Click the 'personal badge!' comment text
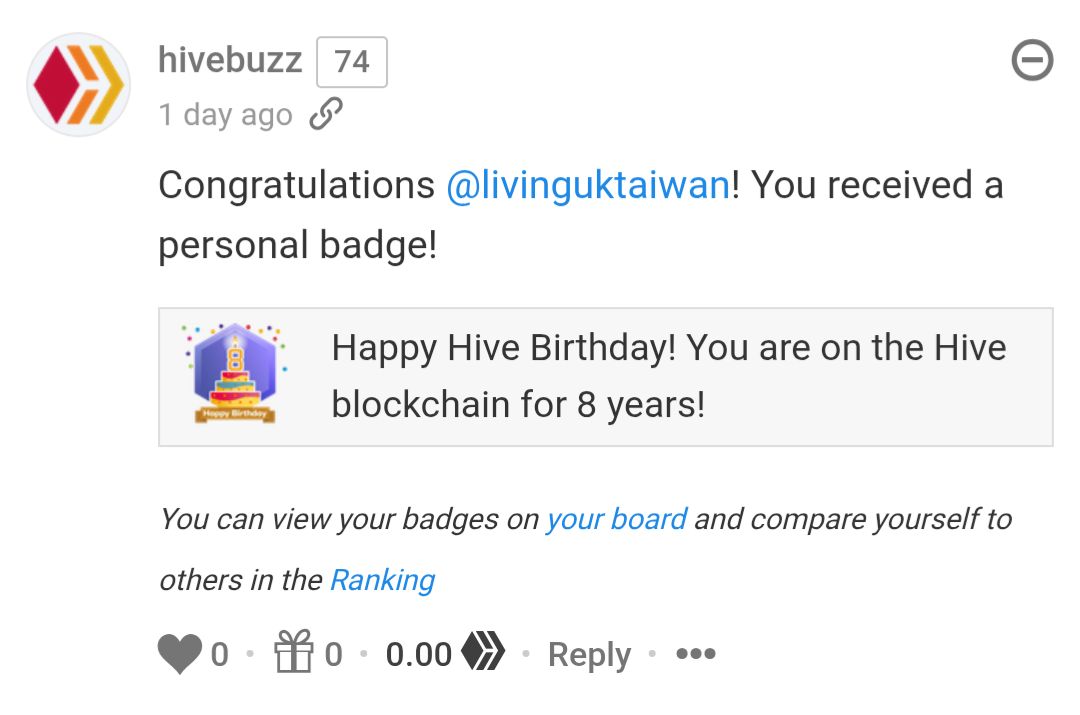 pyautogui.click(x=298, y=245)
